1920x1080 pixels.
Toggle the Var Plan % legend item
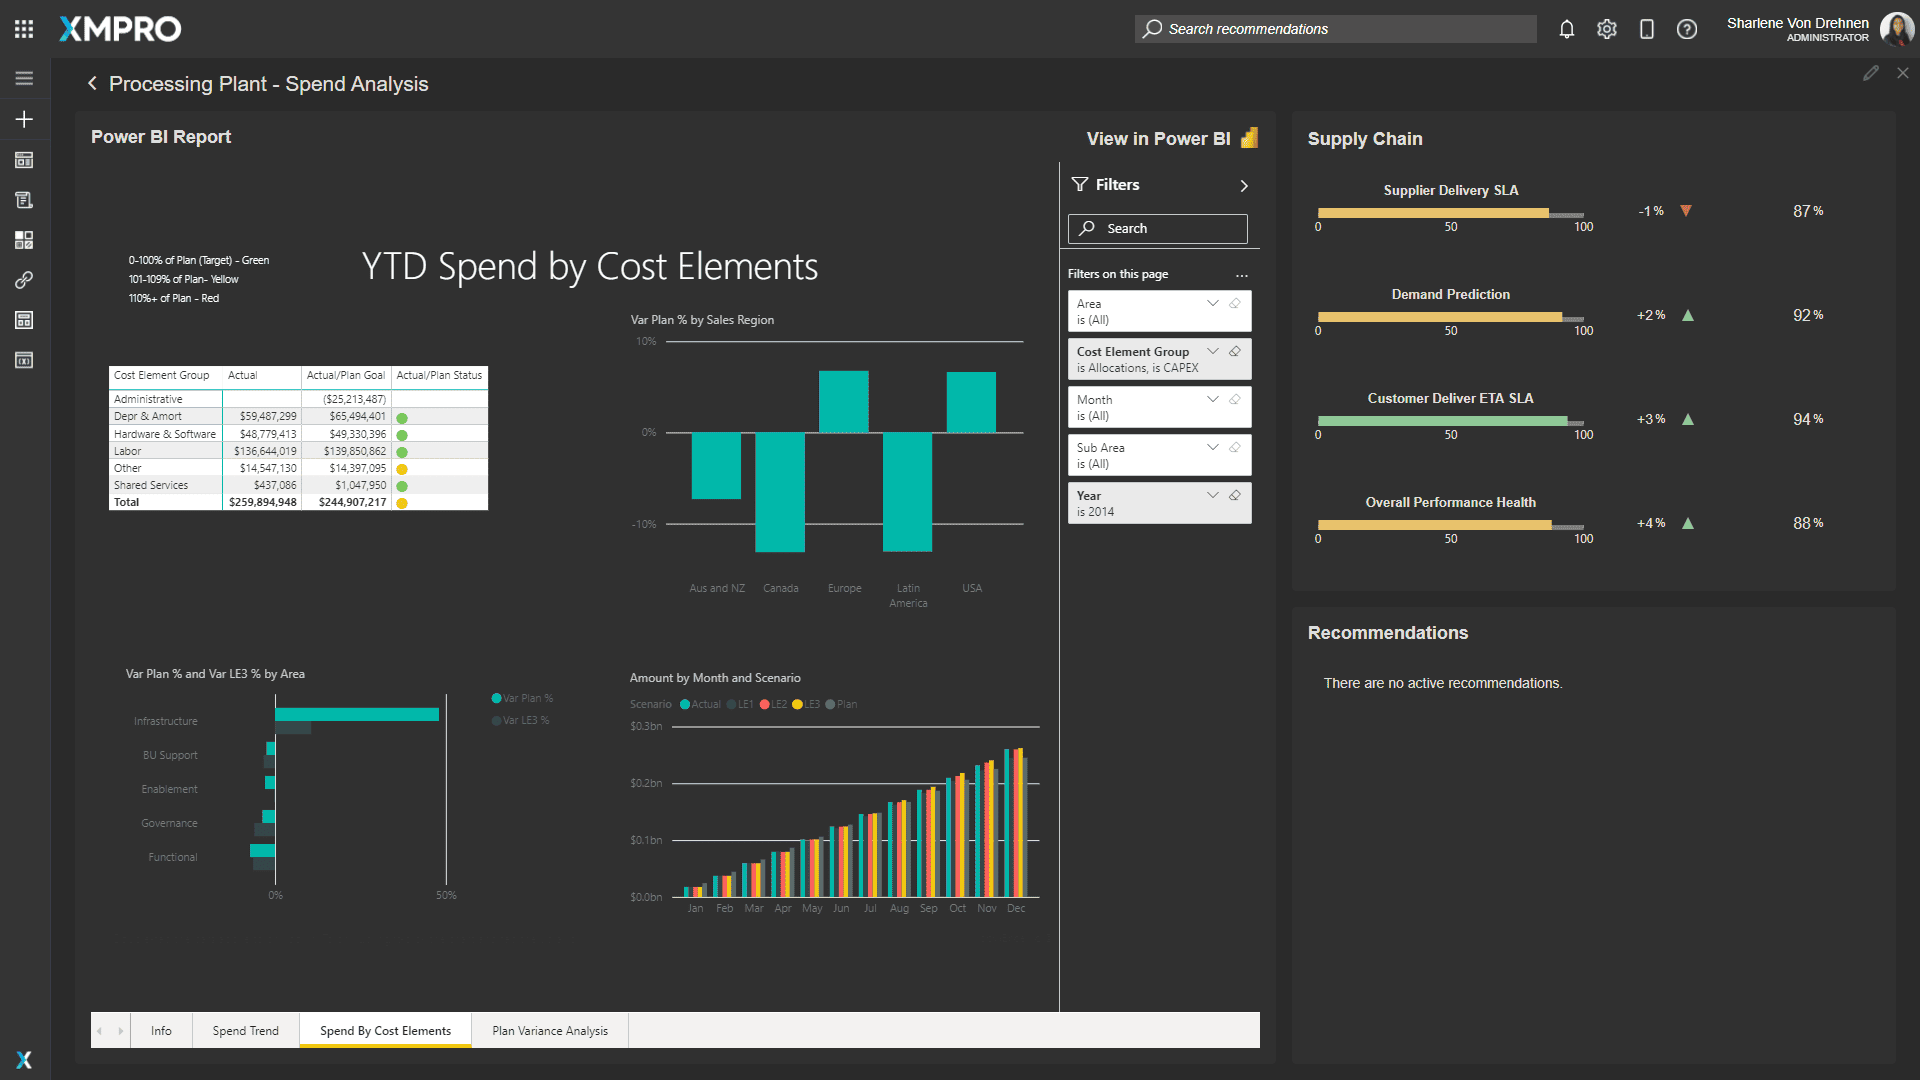click(x=522, y=698)
